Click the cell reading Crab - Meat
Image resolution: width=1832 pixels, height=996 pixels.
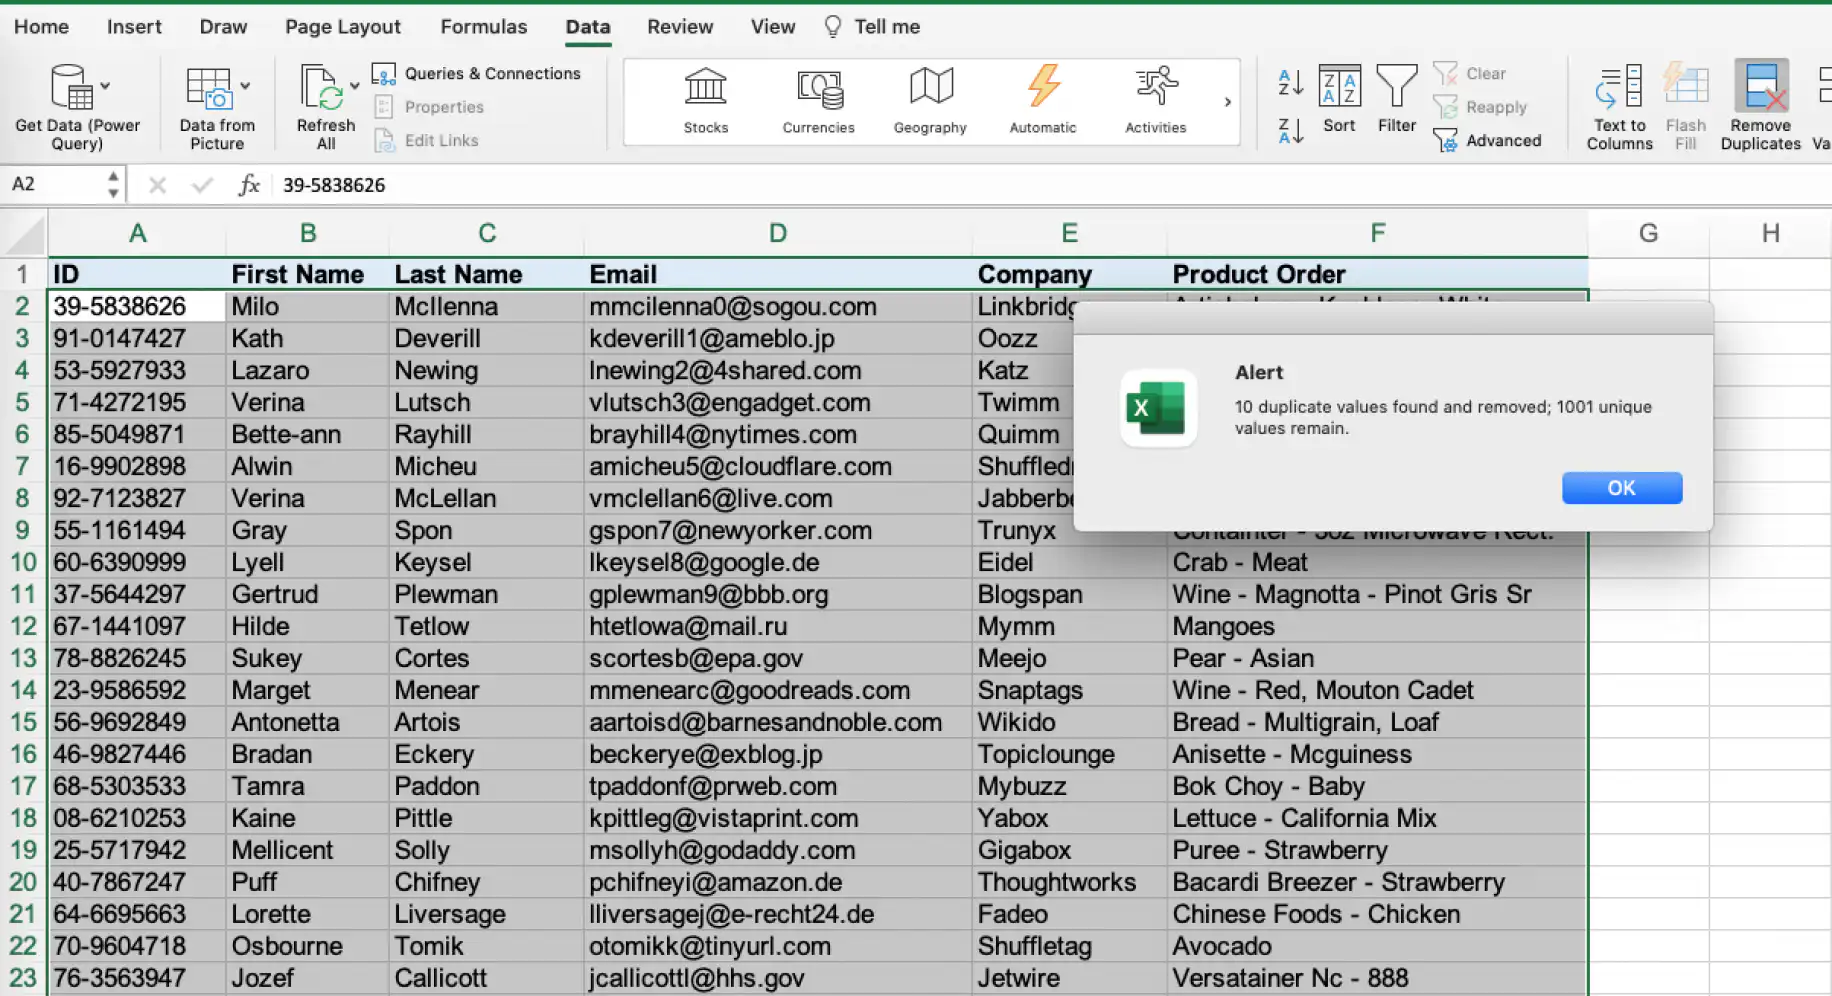[x=1376, y=562]
